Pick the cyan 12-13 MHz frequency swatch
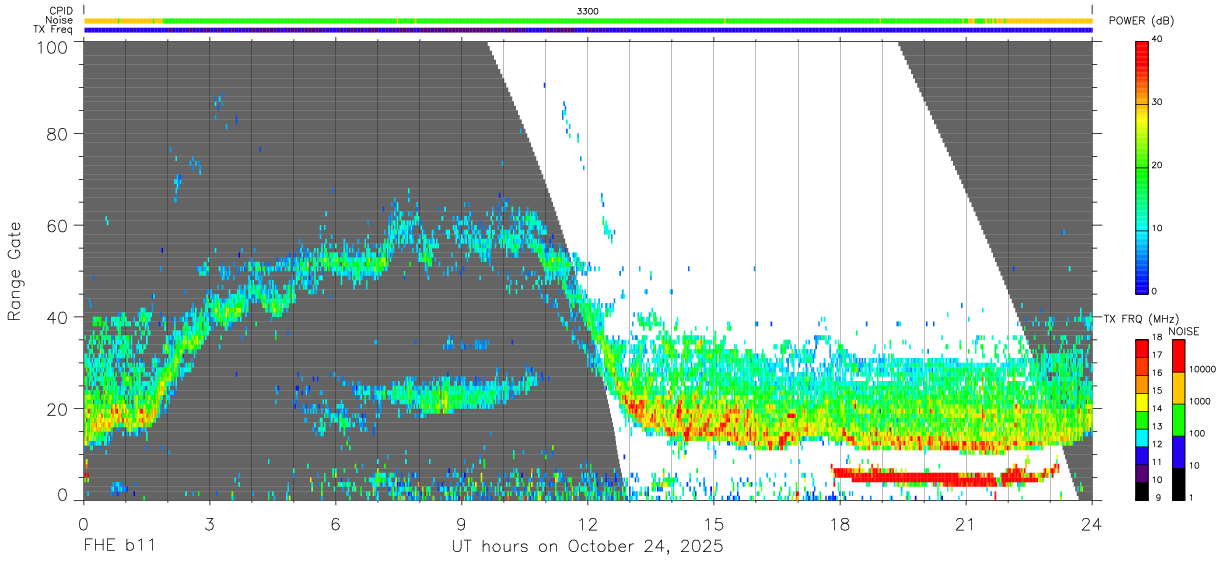This screenshot has width=1228, height=567. [1142, 436]
